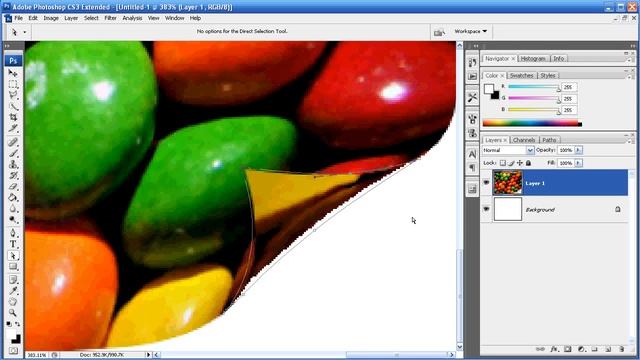Open the blend mode Normal dropdown
The height and width of the screenshot is (360, 640).
pyautogui.click(x=508, y=150)
